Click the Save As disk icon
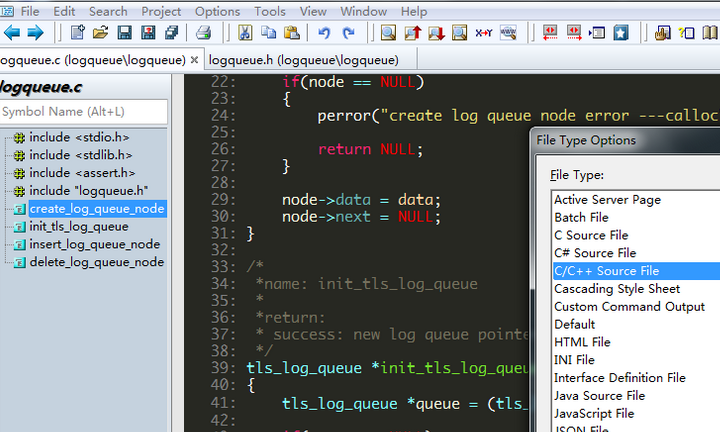Viewport: 720px width, 432px height. [148, 33]
